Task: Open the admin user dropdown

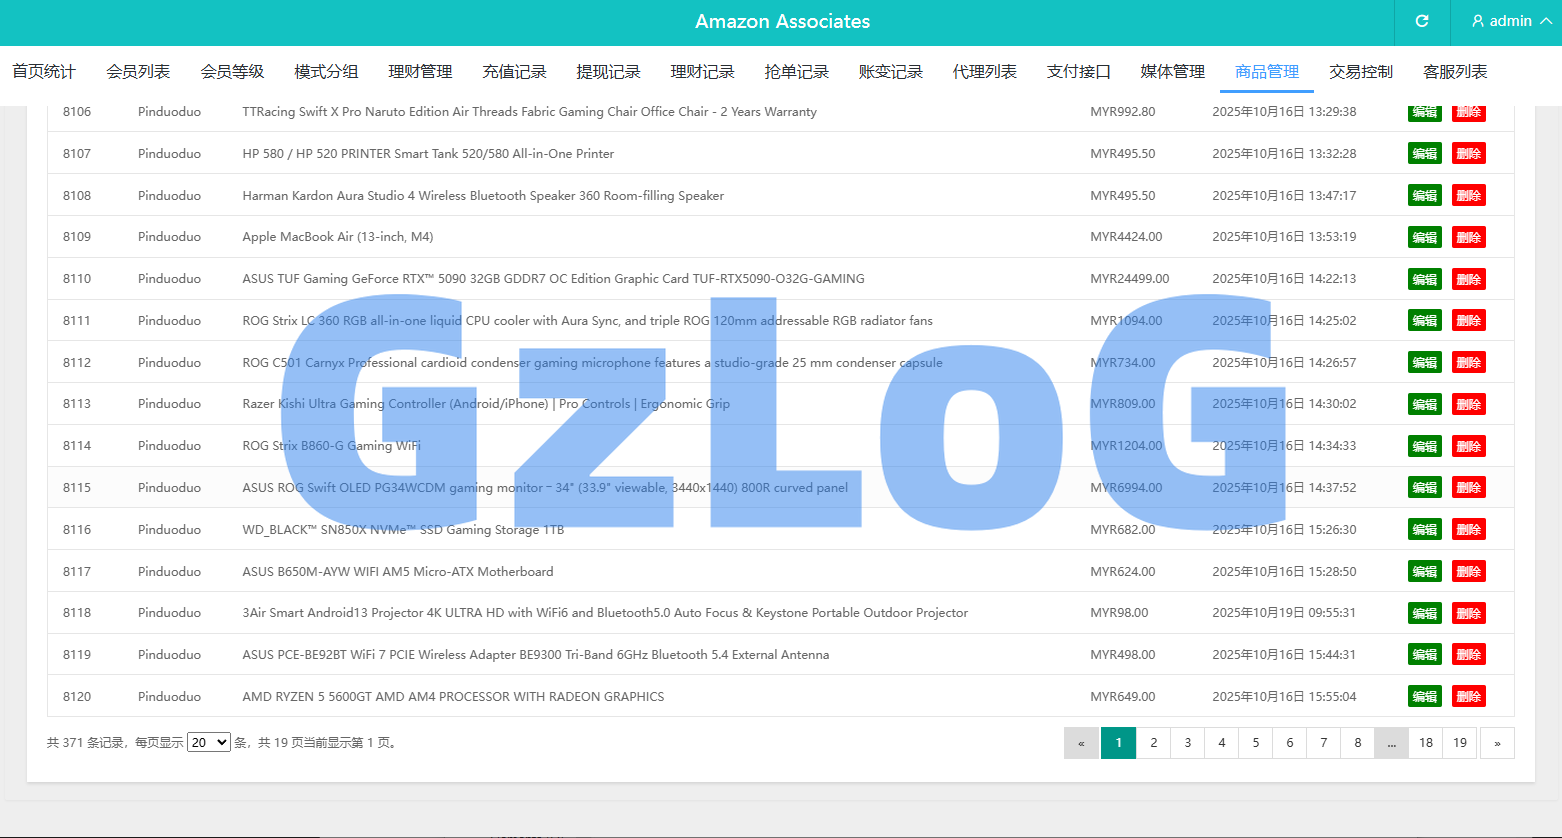Action: (x=1511, y=21)
